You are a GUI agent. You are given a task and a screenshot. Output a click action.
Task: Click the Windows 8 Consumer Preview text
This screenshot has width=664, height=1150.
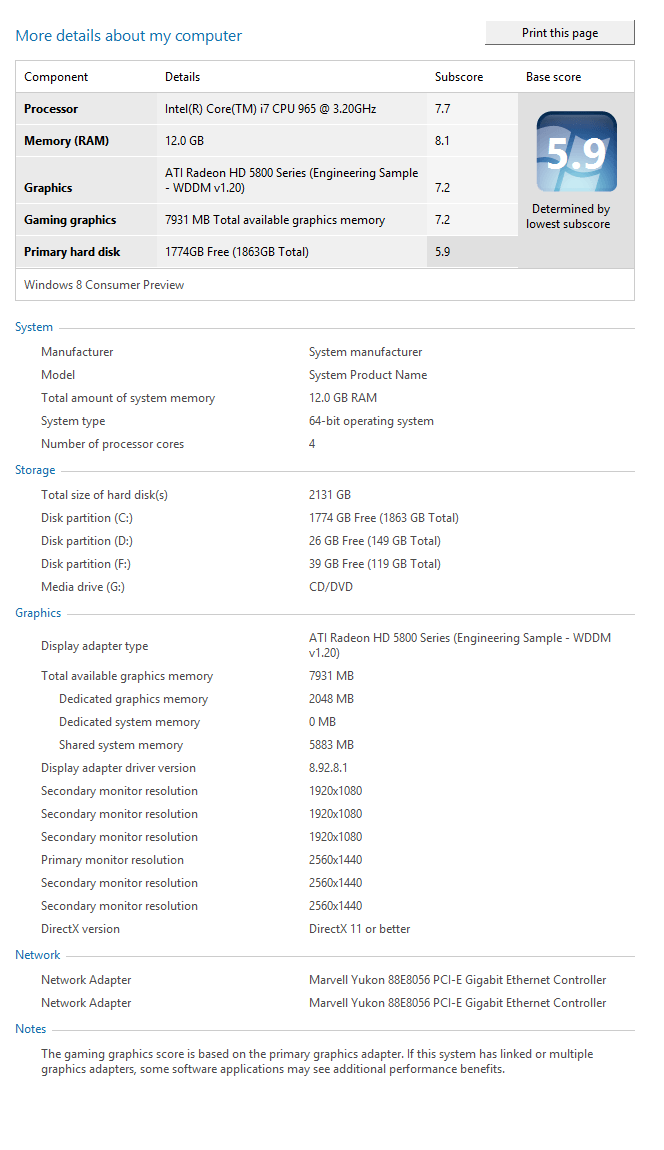pos(104,285)
